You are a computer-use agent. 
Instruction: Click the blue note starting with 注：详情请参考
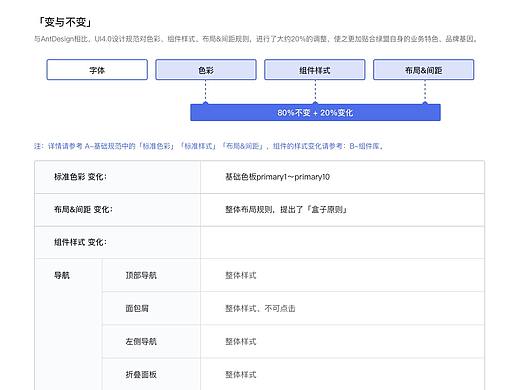point(209,146)
